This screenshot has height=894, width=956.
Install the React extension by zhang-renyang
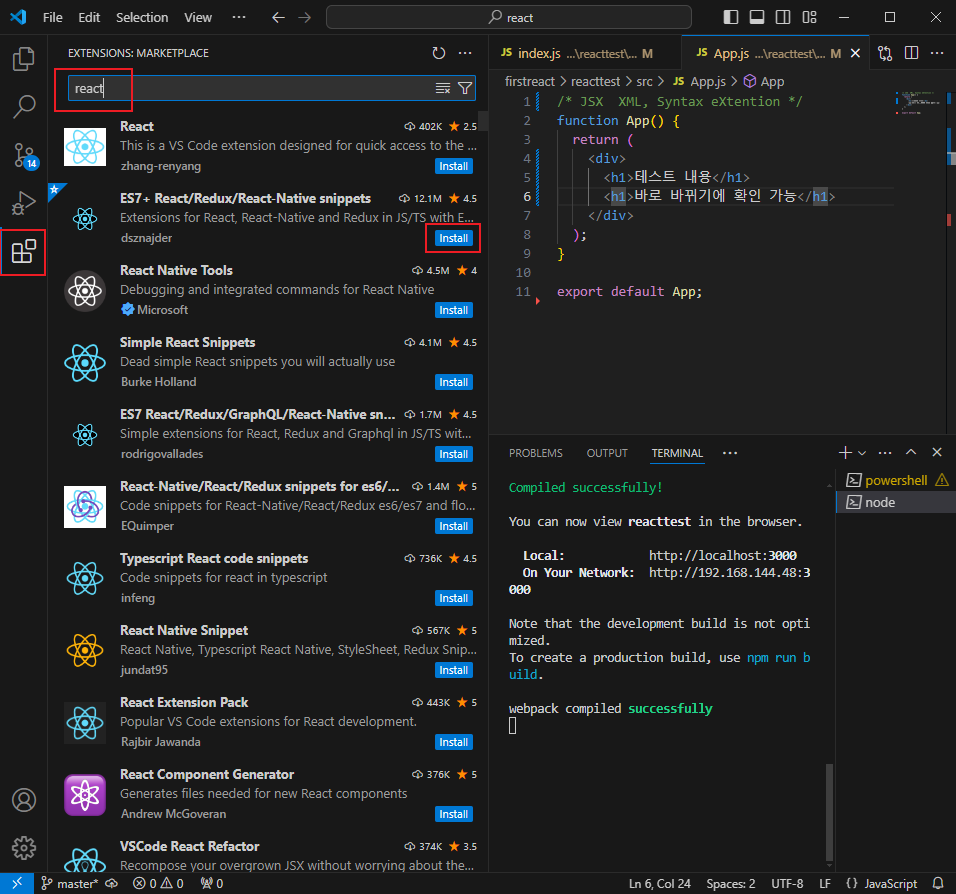coord(454,166)
